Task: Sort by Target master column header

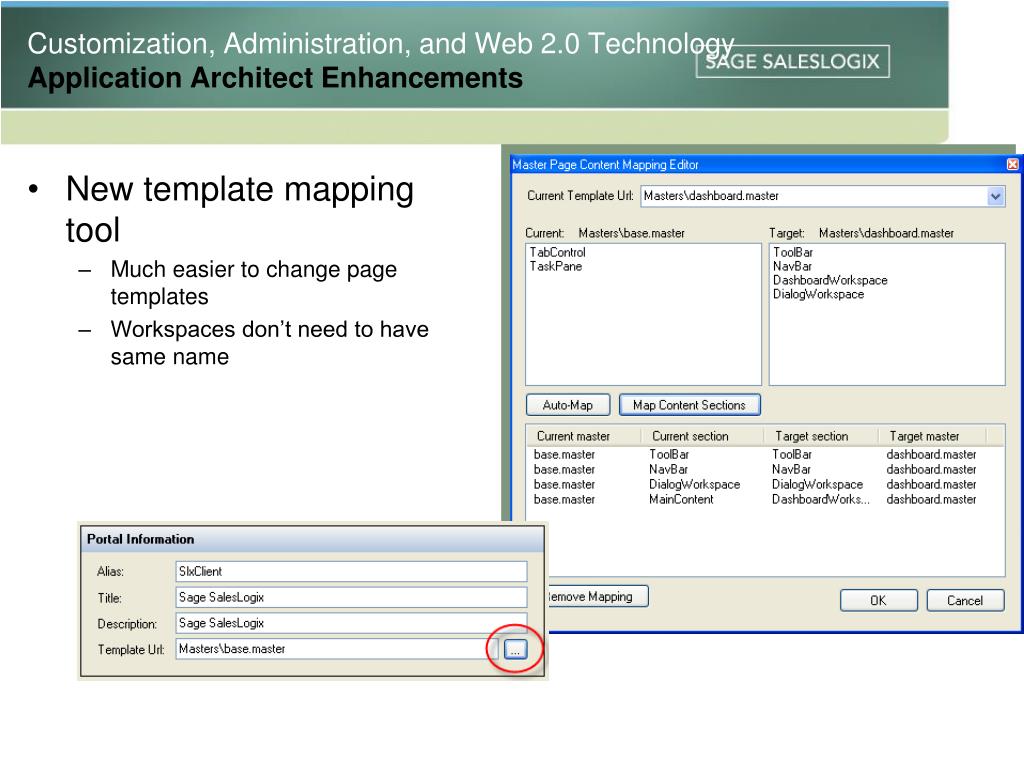Action: pos(932,436)
